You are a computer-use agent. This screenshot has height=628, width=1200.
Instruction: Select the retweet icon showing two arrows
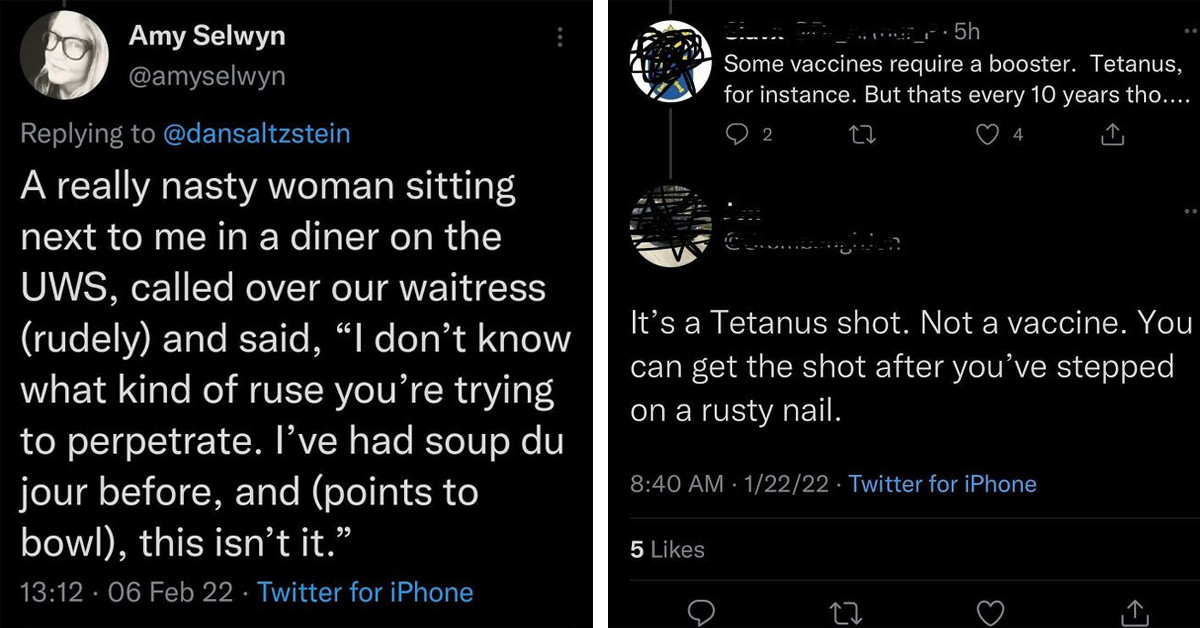(x=861, y=135)
